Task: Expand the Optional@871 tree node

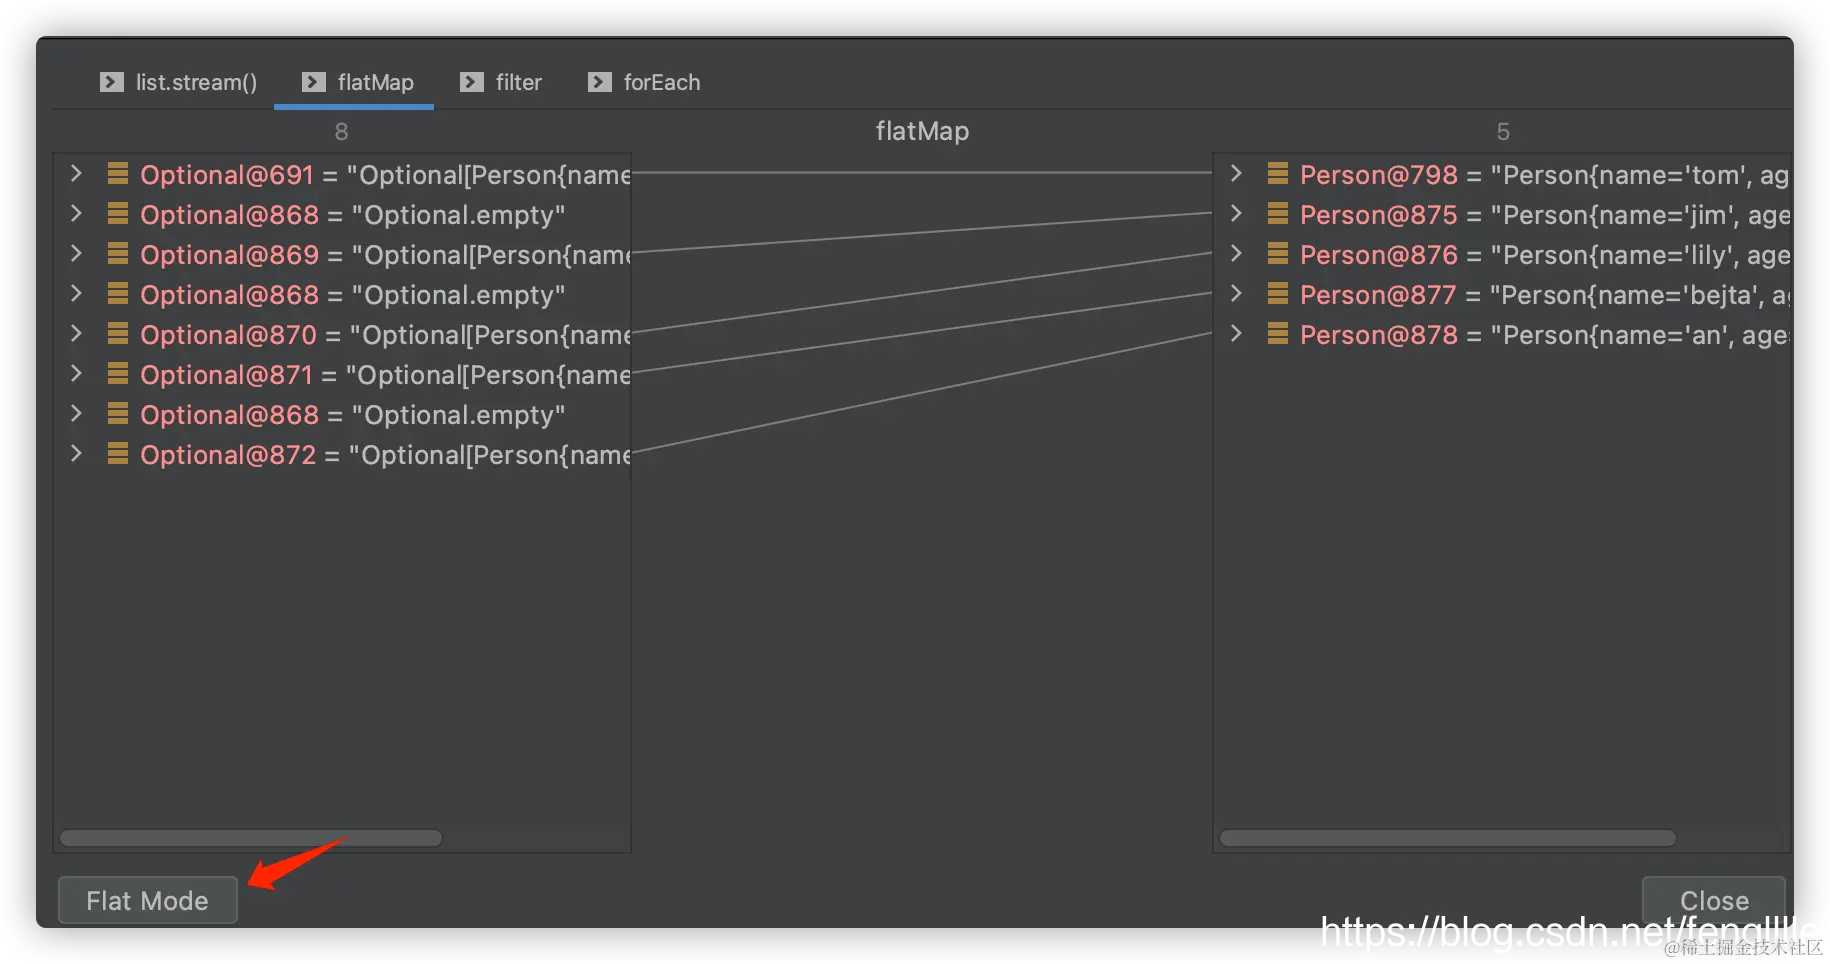Action: tap(76, 374)
